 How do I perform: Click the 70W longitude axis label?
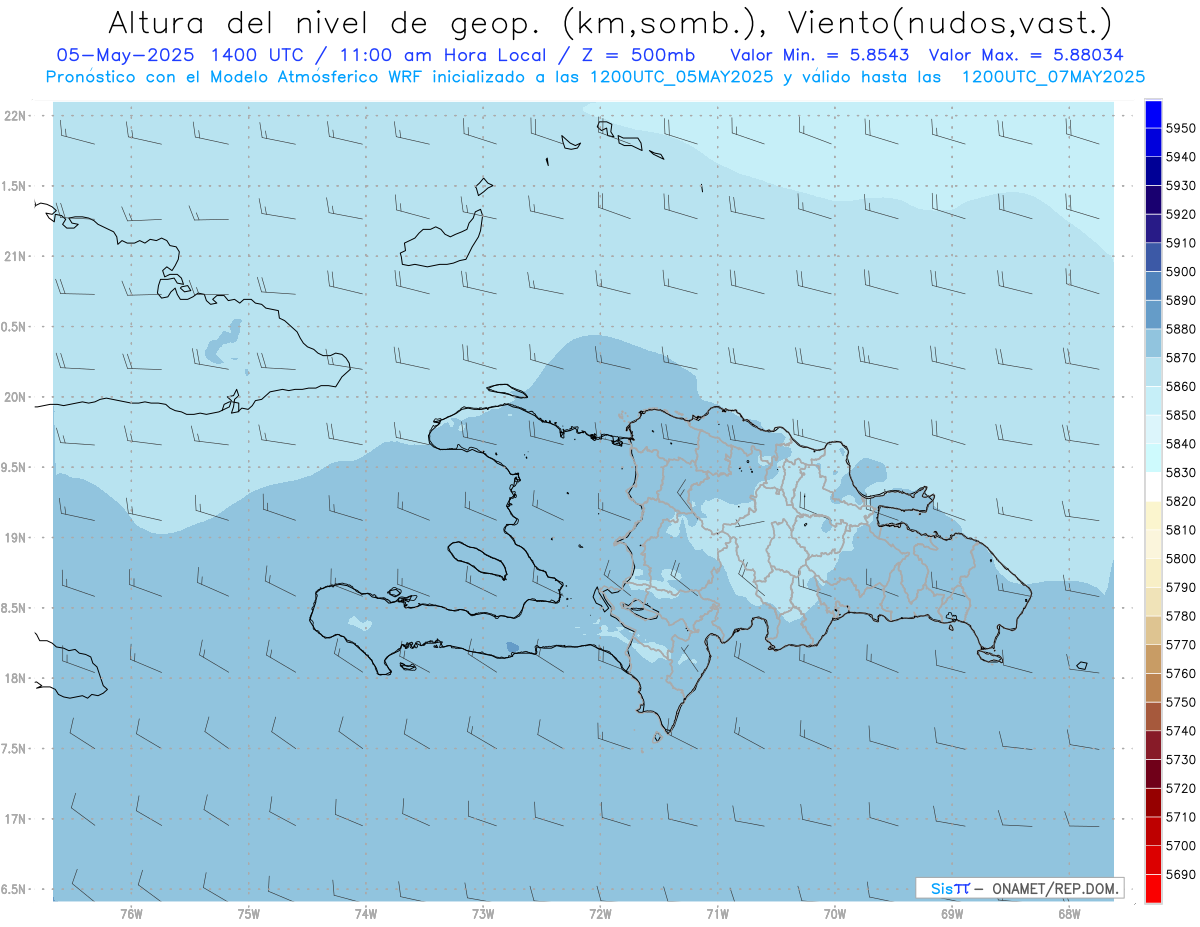[x=835, y=914]
